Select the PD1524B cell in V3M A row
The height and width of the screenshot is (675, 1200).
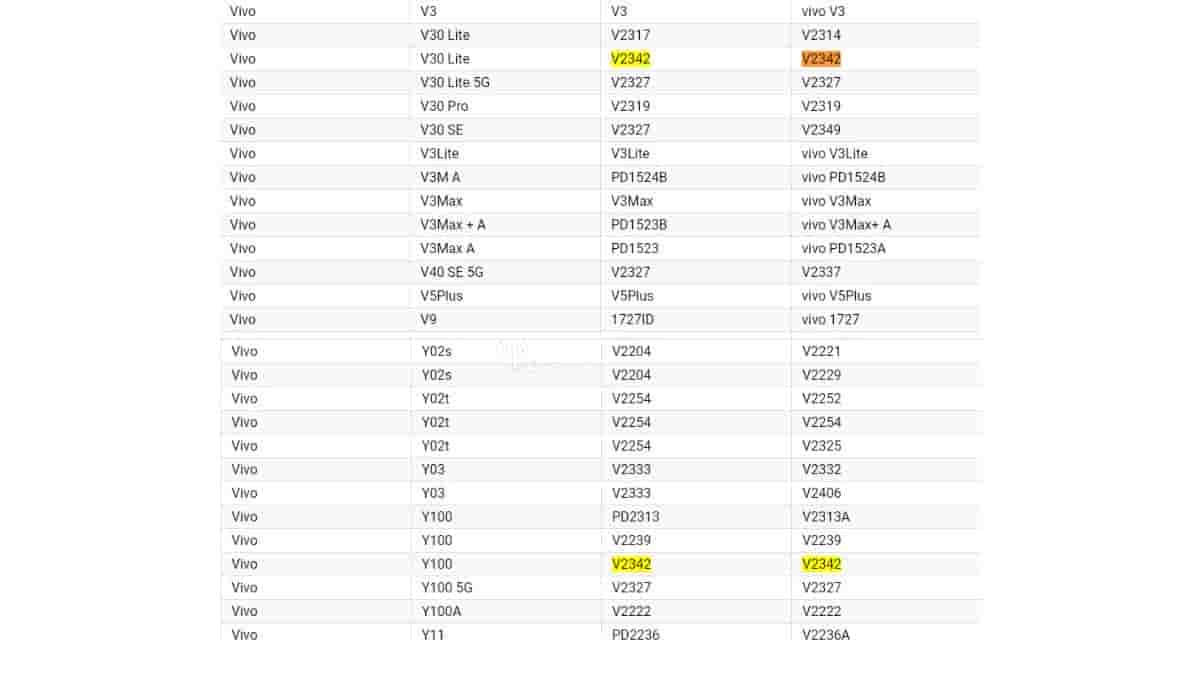[x=639, y=177]
